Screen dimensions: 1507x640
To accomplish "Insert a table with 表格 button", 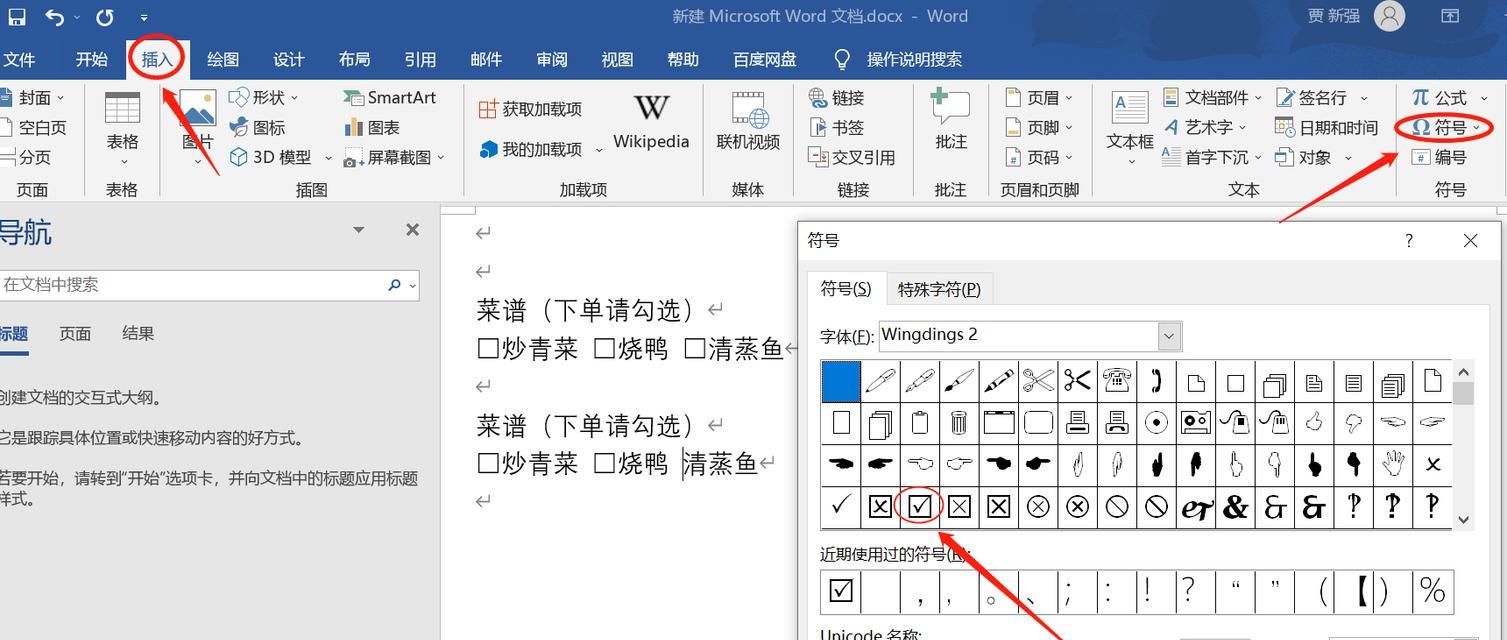I will click(123, 130).
